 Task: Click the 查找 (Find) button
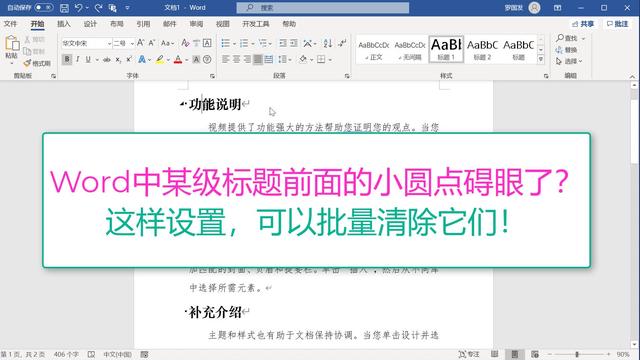point(567,38)
